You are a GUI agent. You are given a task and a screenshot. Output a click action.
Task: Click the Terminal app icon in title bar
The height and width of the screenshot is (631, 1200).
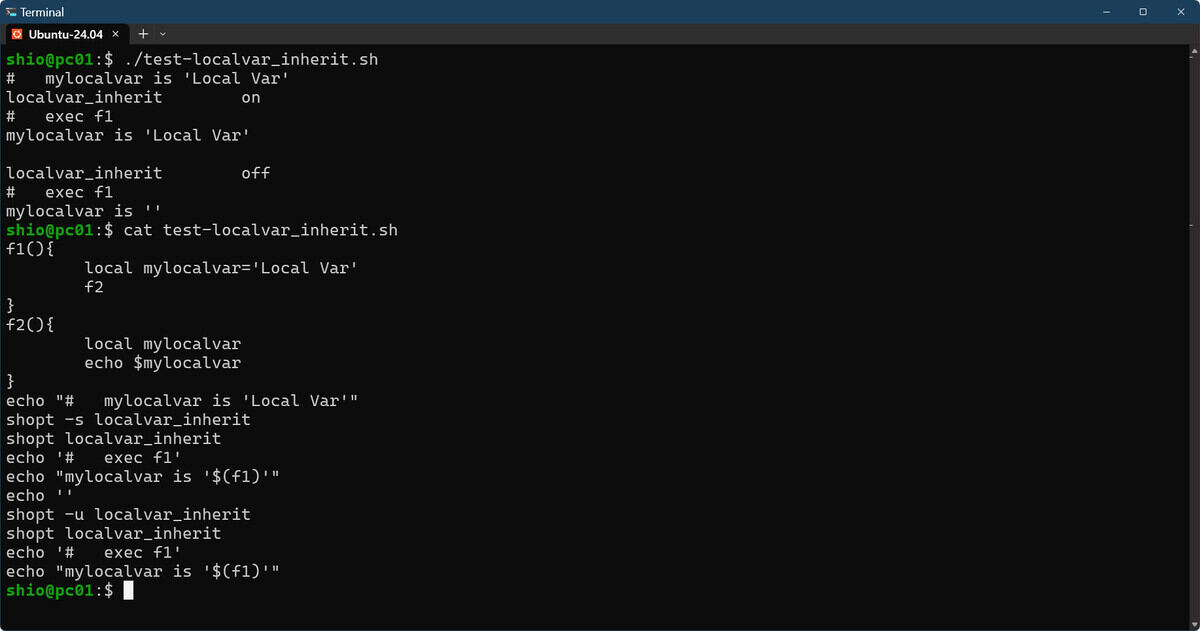point(11,12)
